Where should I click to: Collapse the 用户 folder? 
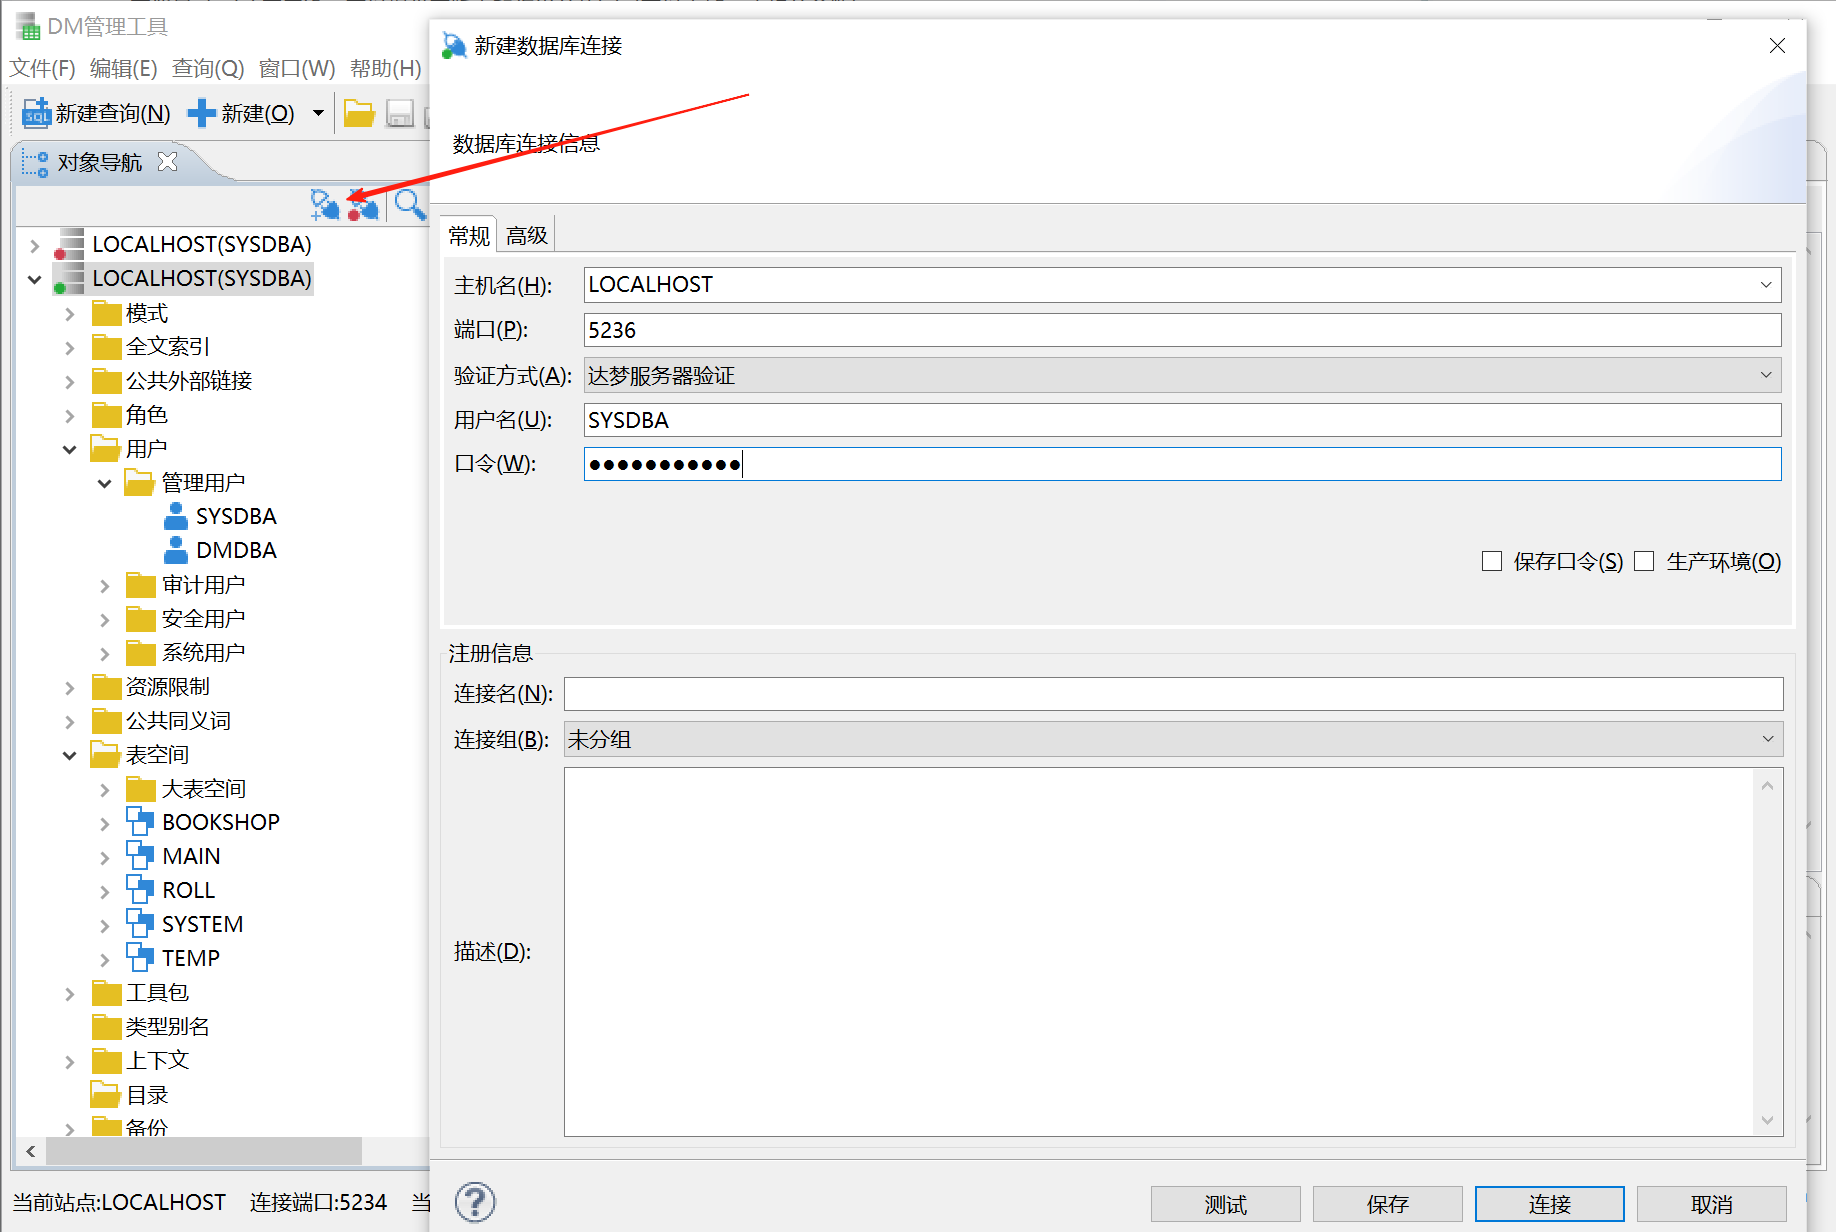(x=70, y=449)
